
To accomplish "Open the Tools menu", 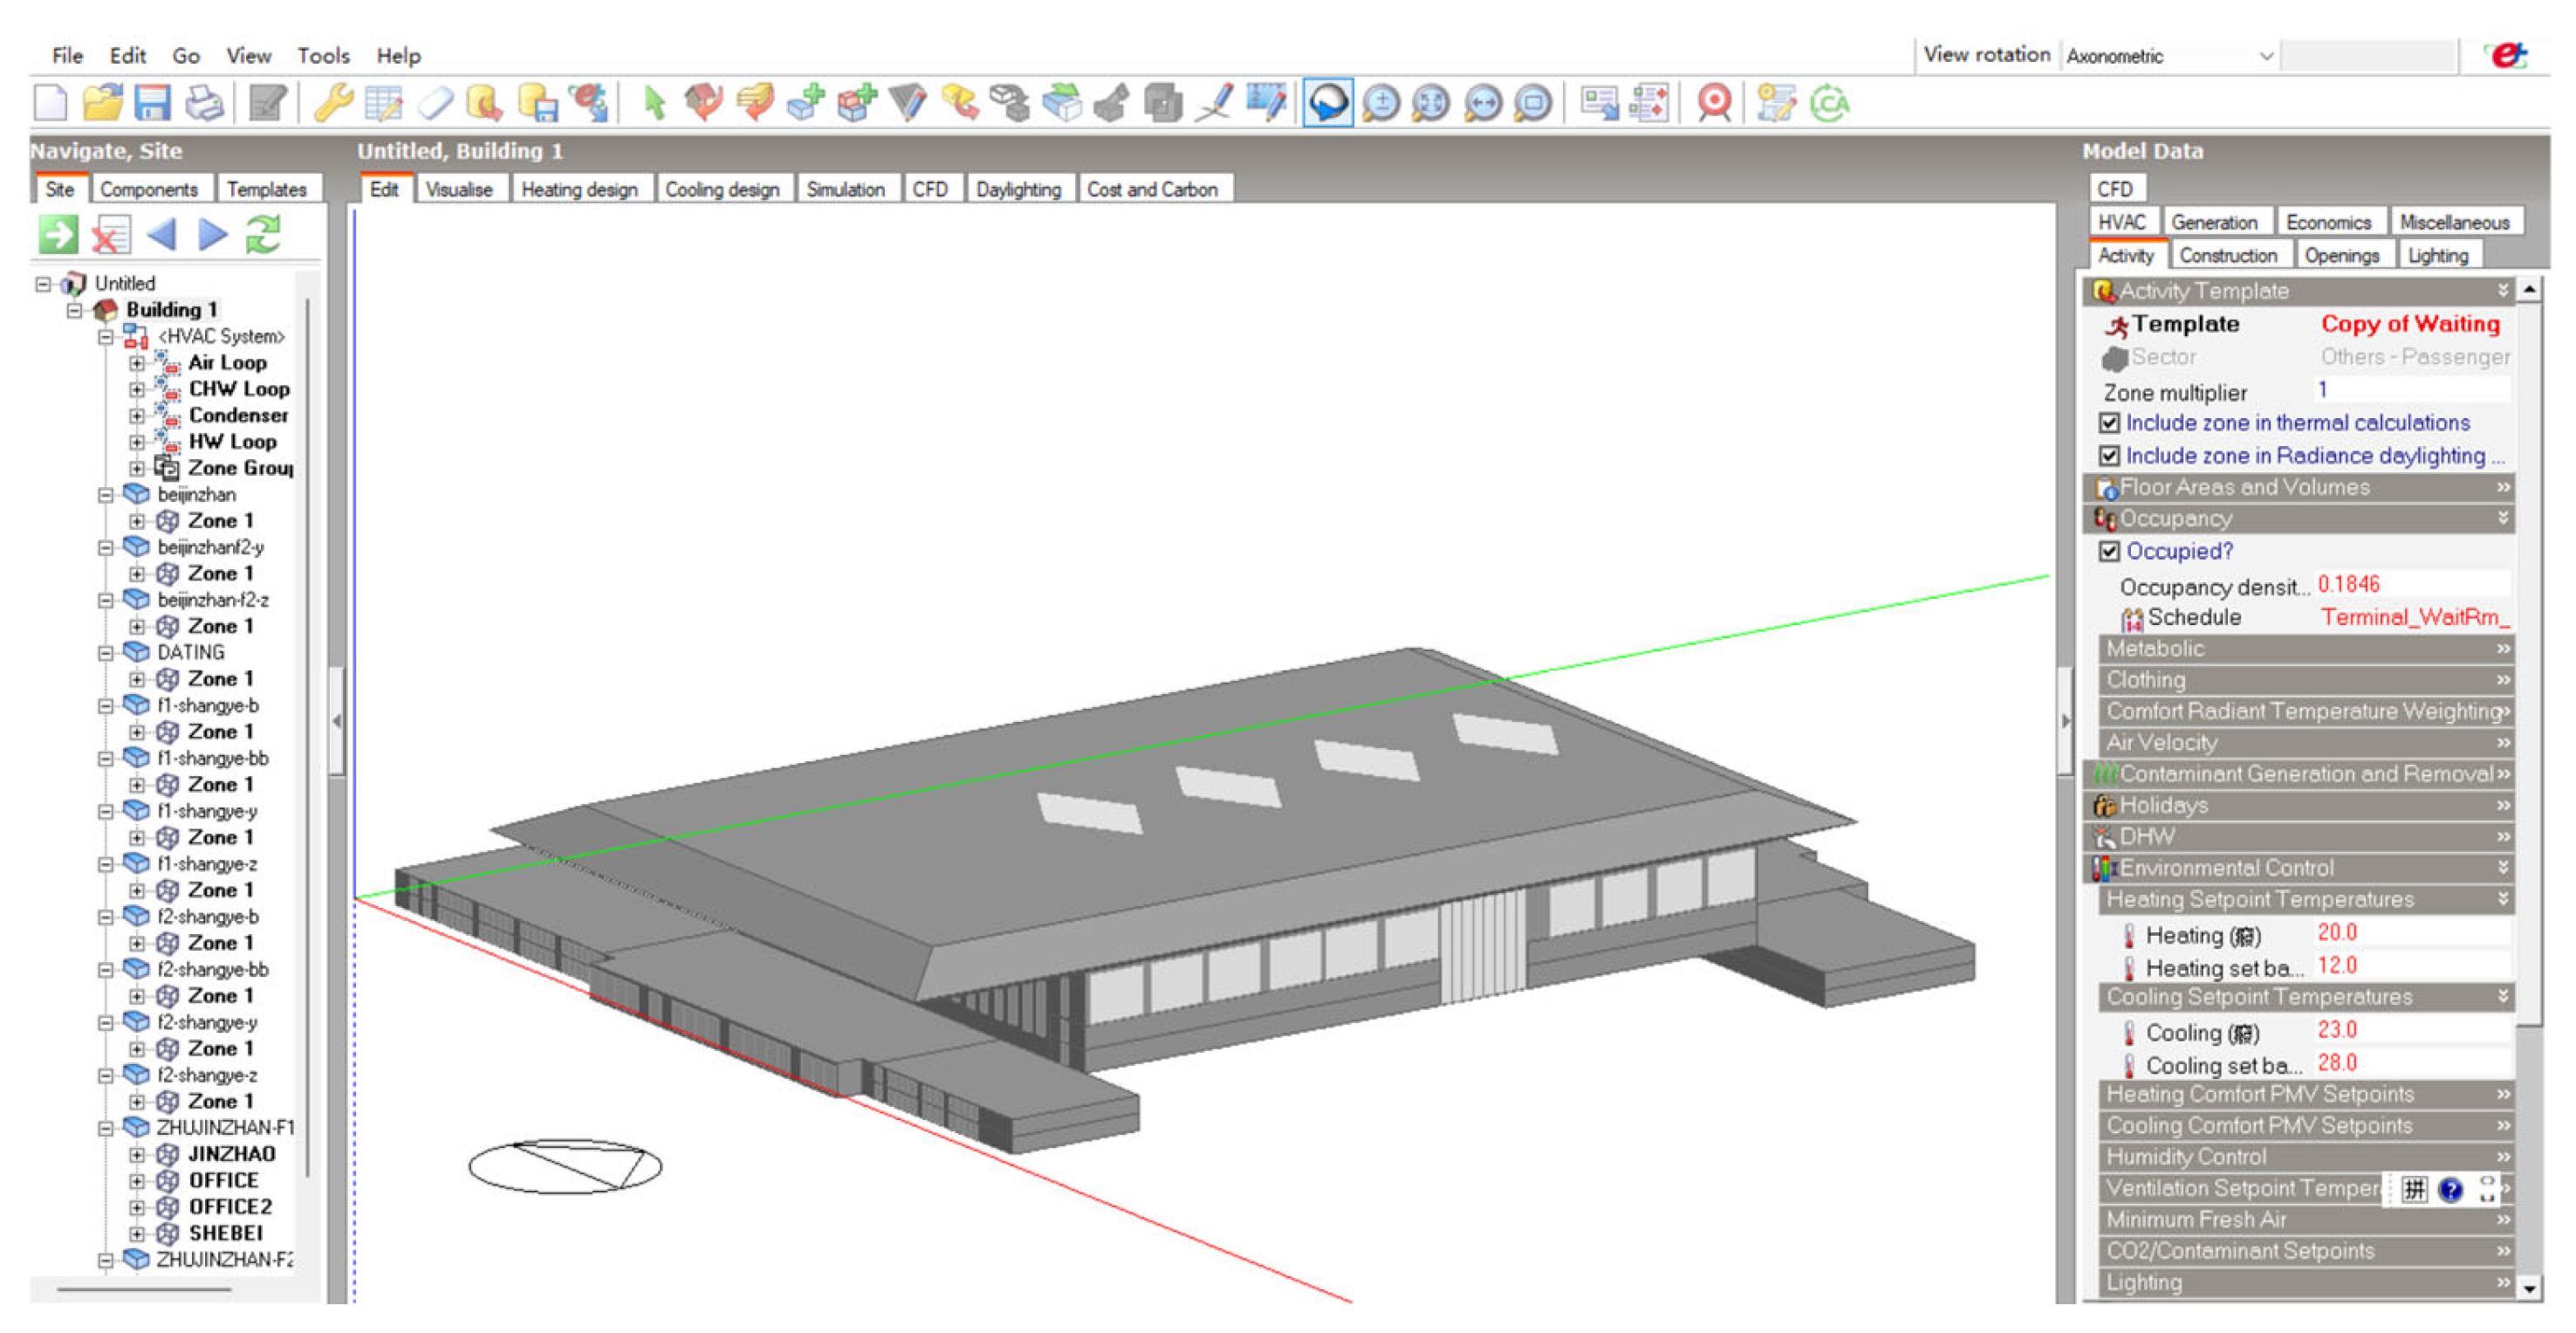I will pos(323,56).
